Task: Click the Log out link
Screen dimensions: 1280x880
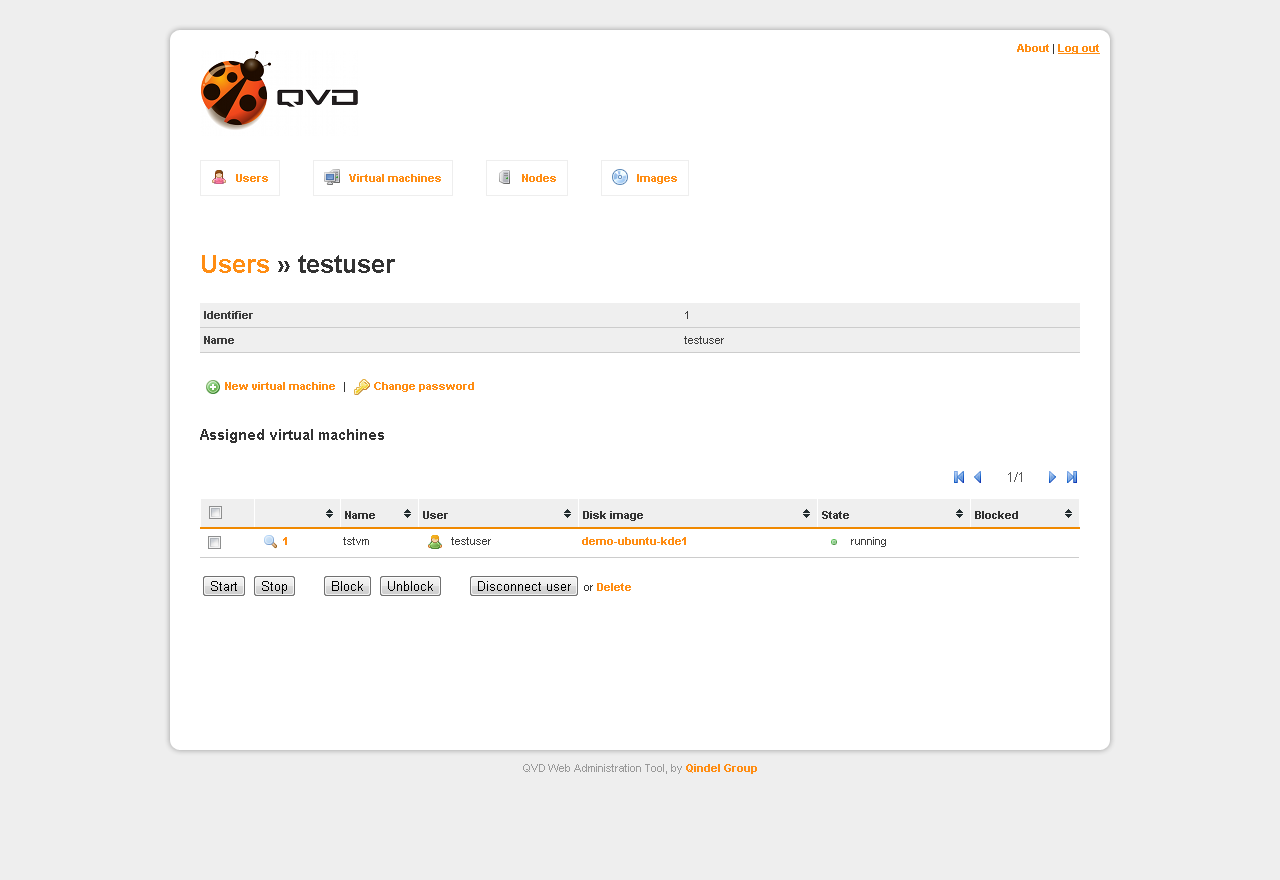Action: point(1078,48)
